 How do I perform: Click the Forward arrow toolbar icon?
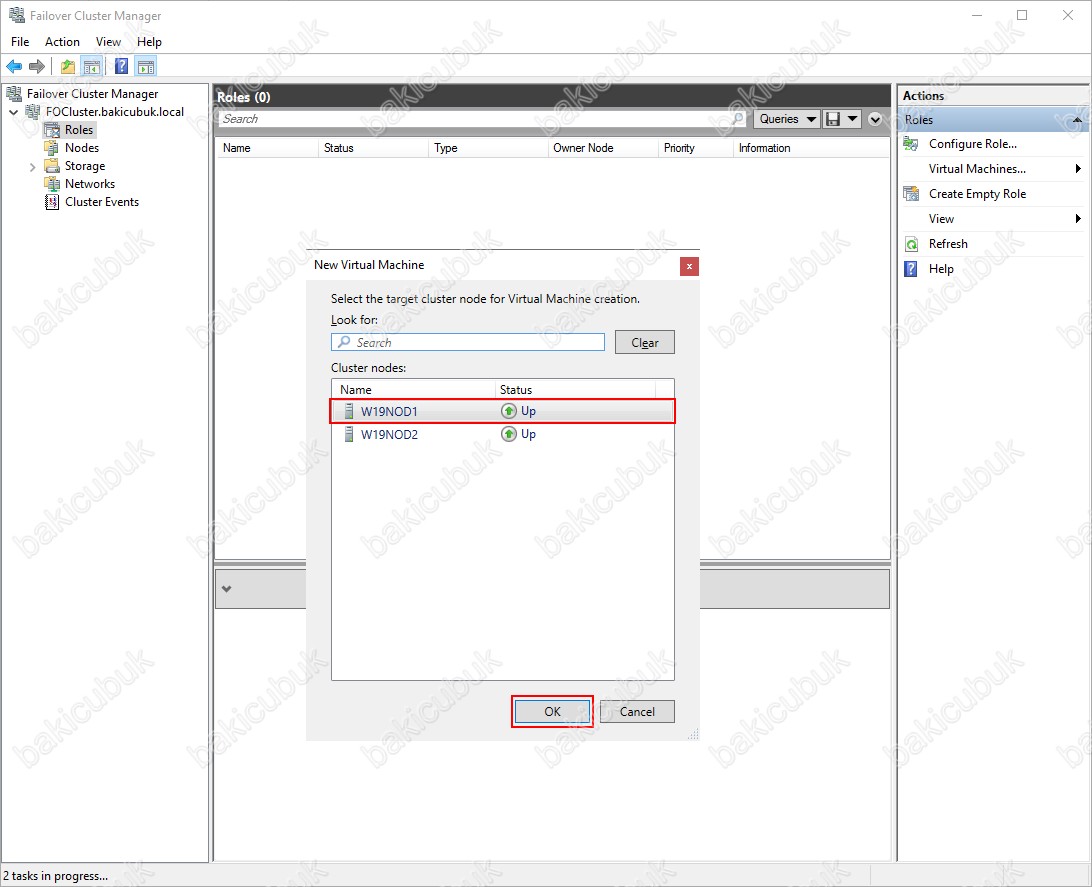[x=36, y=66]
